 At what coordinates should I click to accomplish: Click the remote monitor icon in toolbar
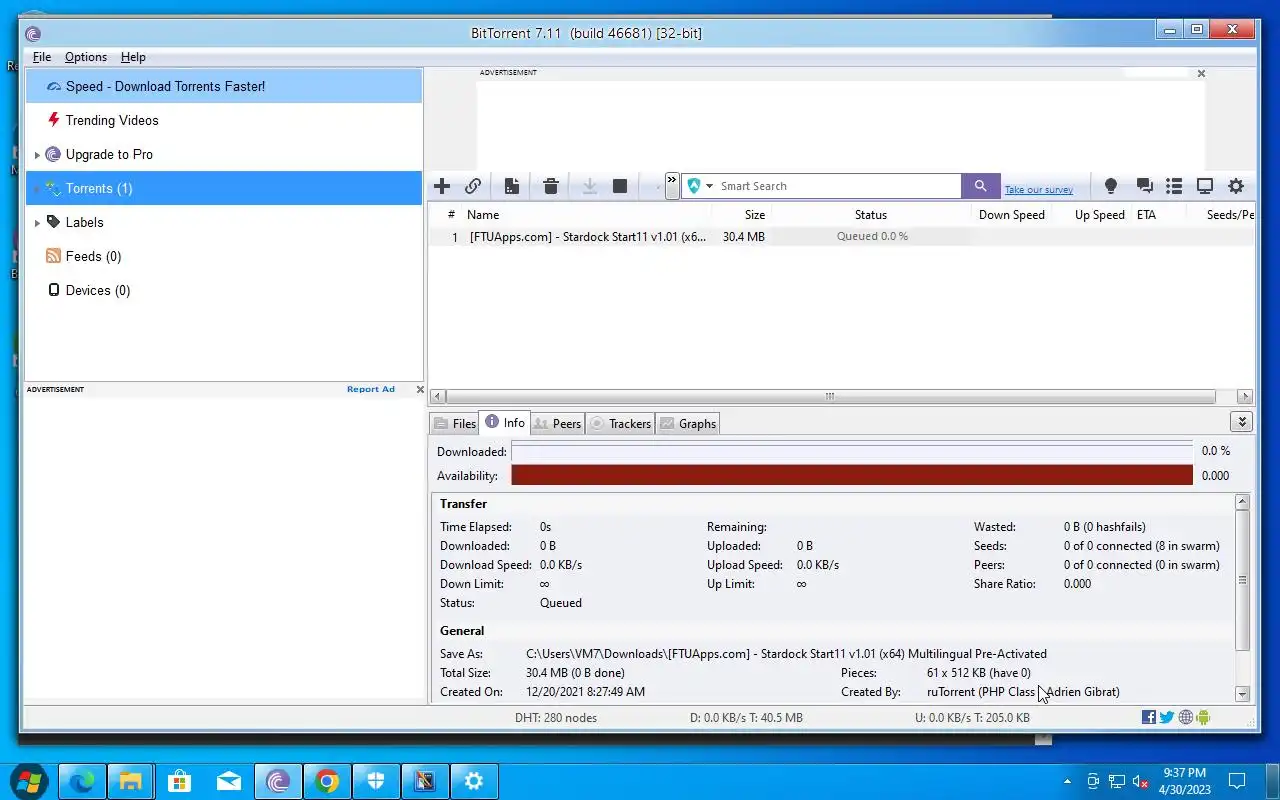coord(1205,186)
